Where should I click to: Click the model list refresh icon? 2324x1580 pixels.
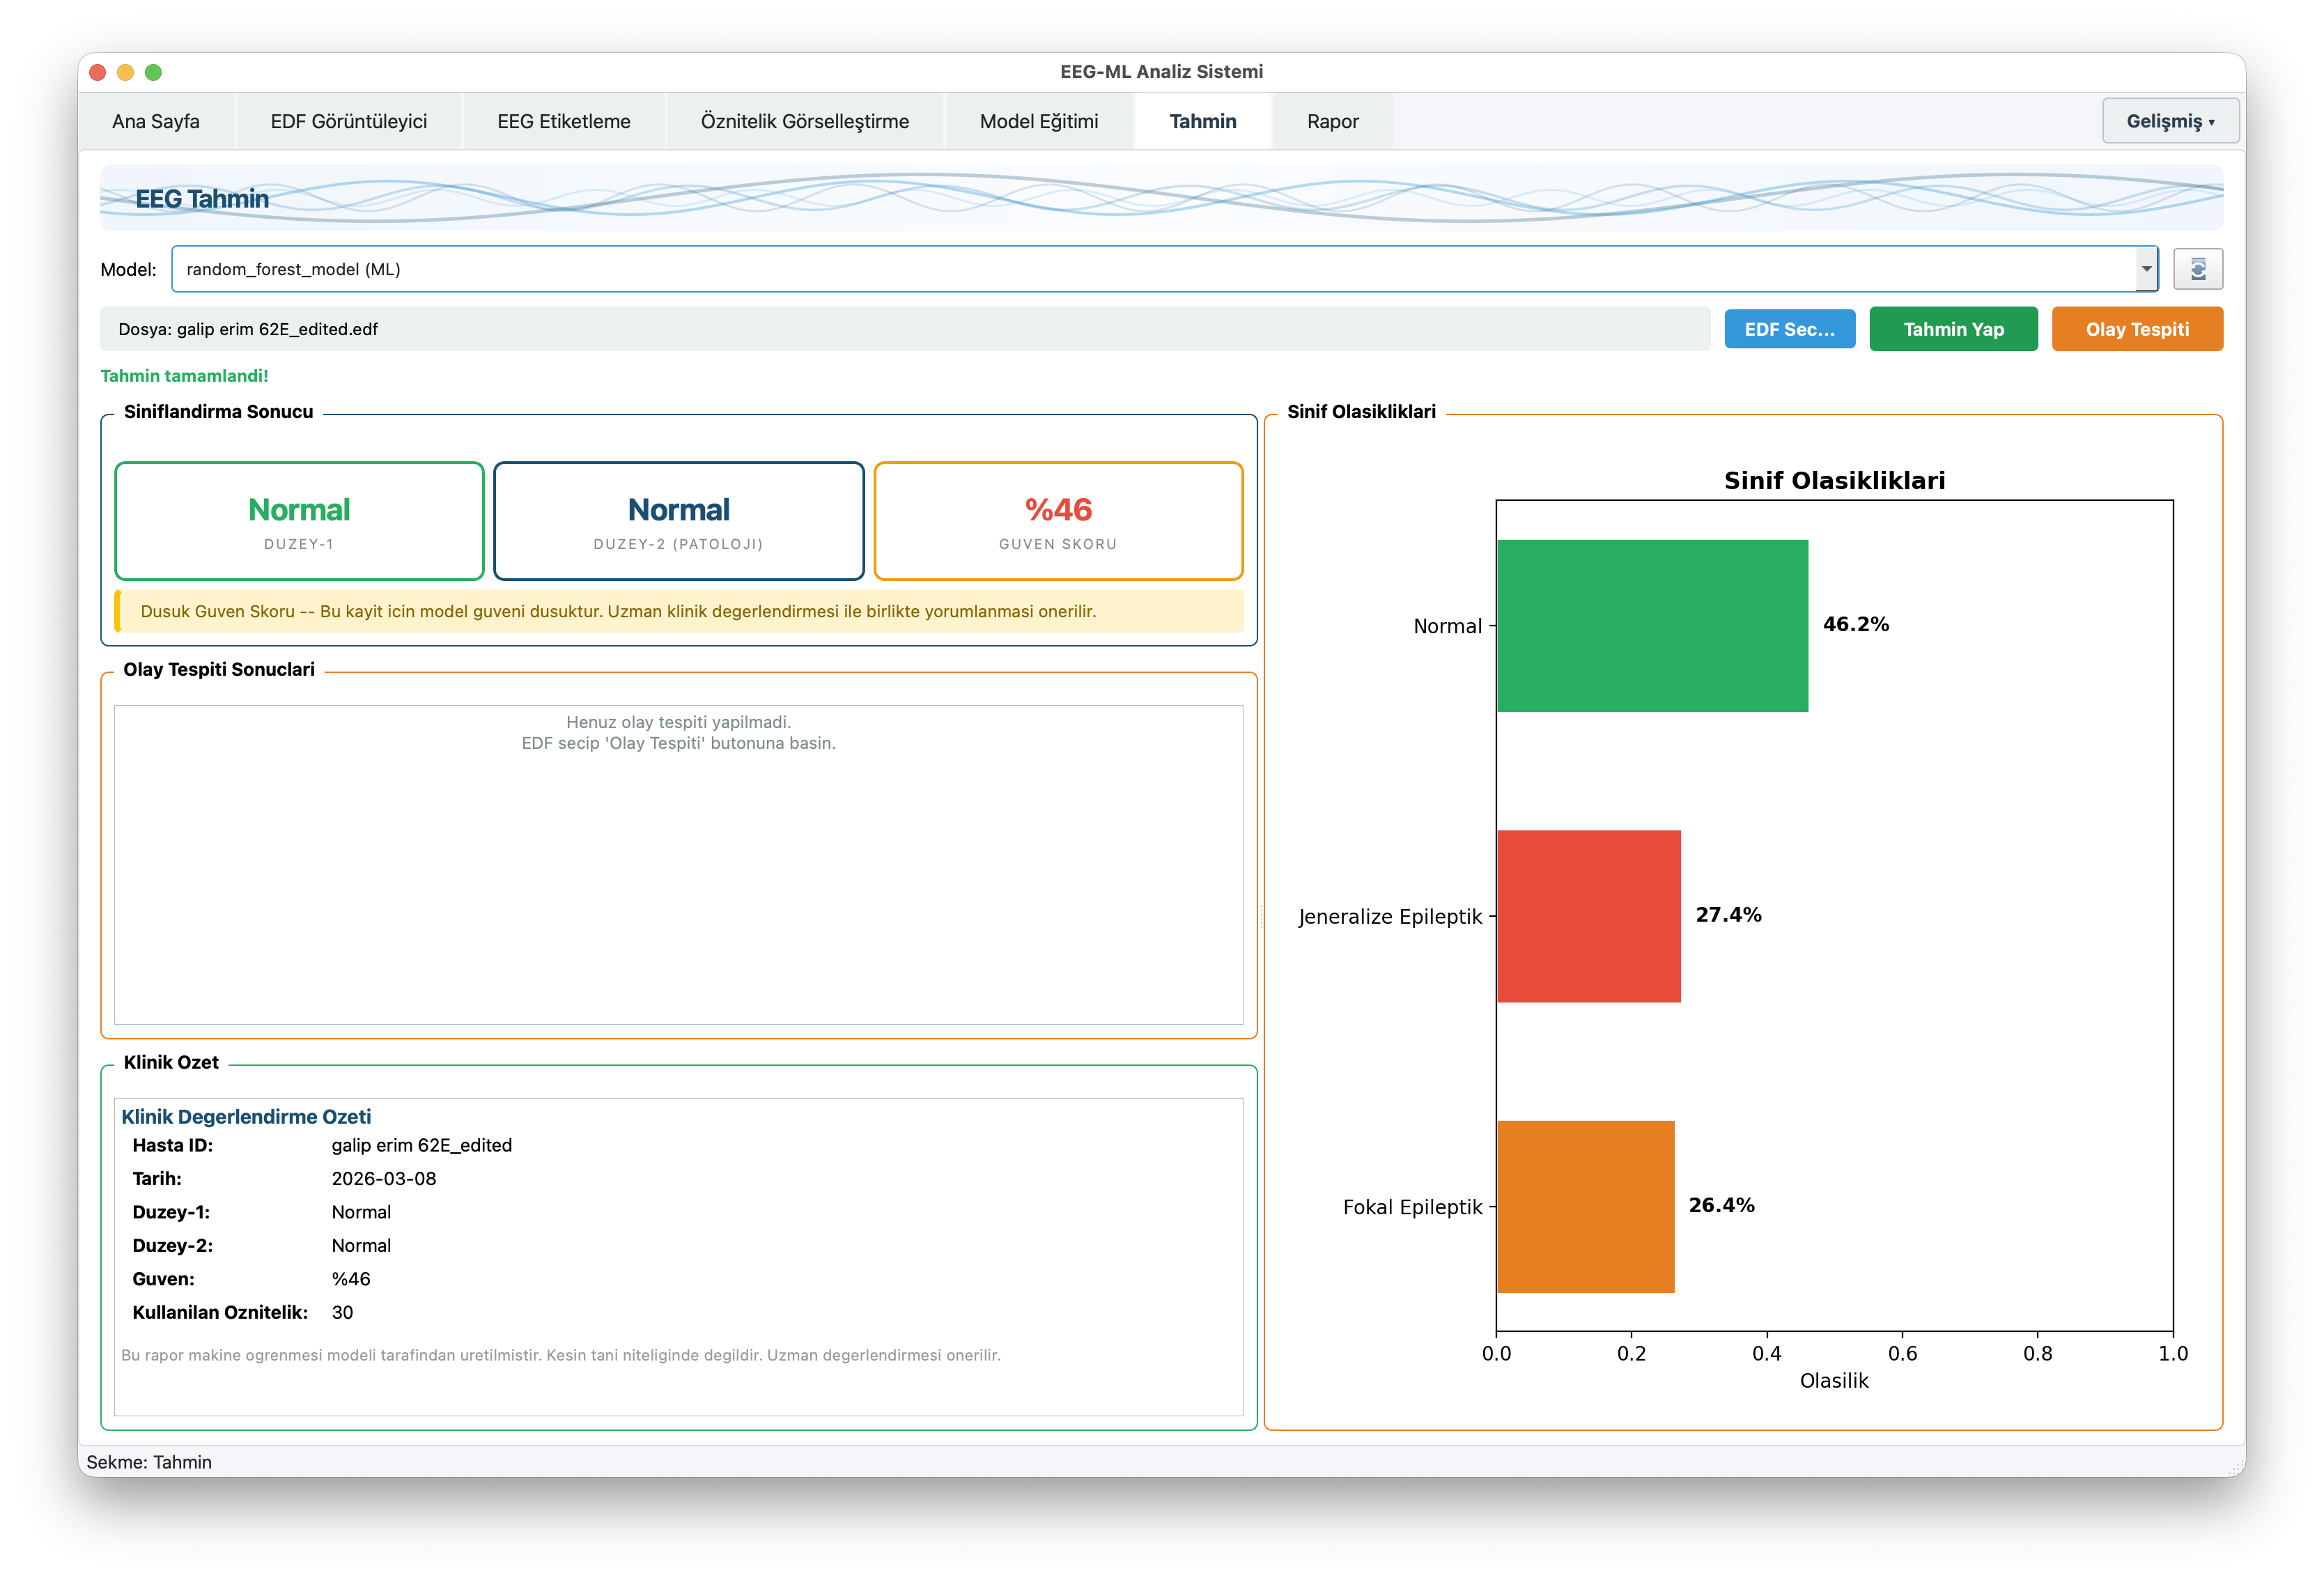[2197, 269]
